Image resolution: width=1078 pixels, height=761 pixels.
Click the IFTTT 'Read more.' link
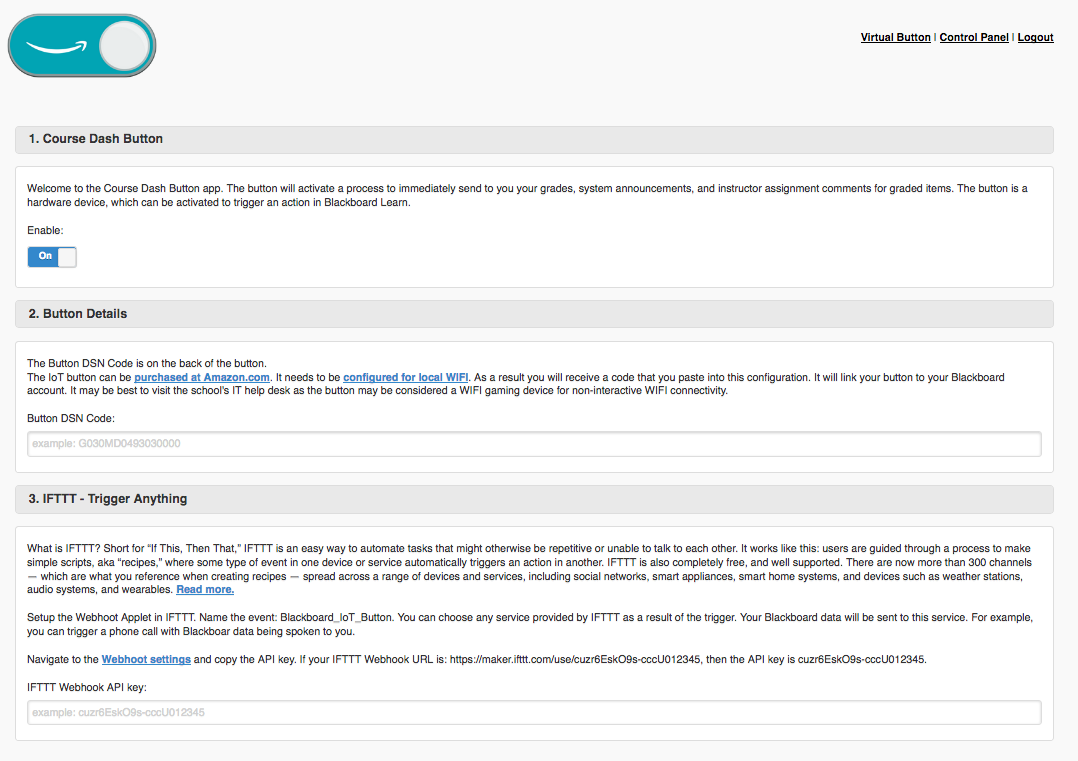[x=205, y=589]
